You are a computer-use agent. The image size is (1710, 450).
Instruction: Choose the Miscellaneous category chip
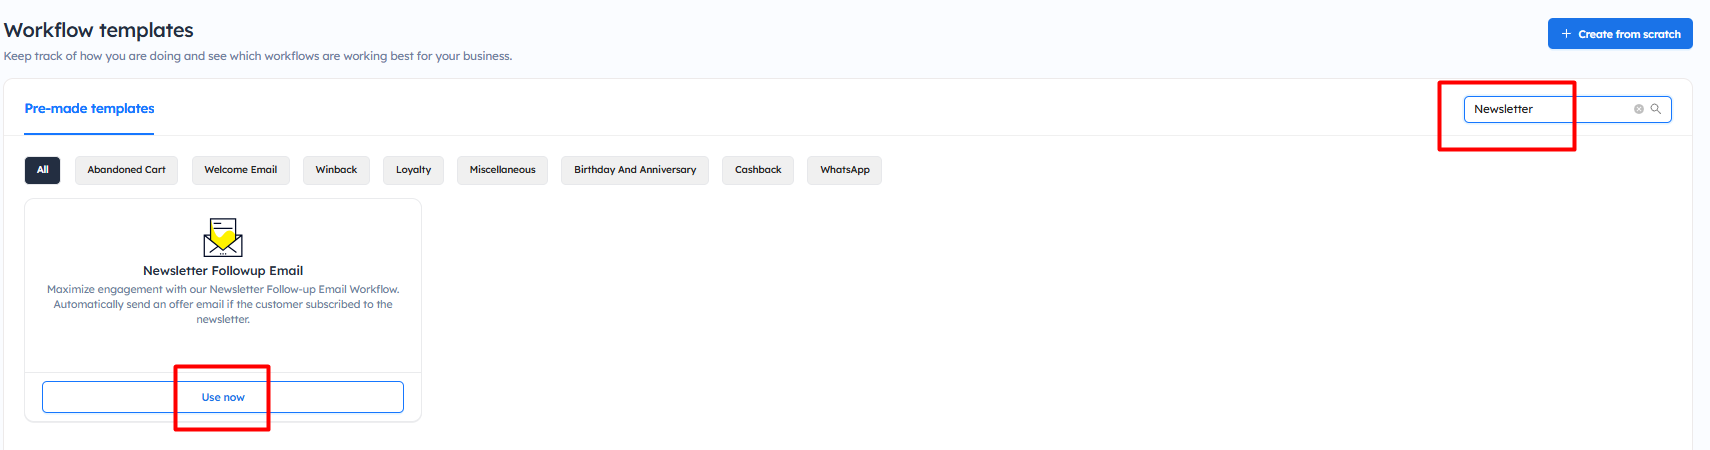pos(502,170)
